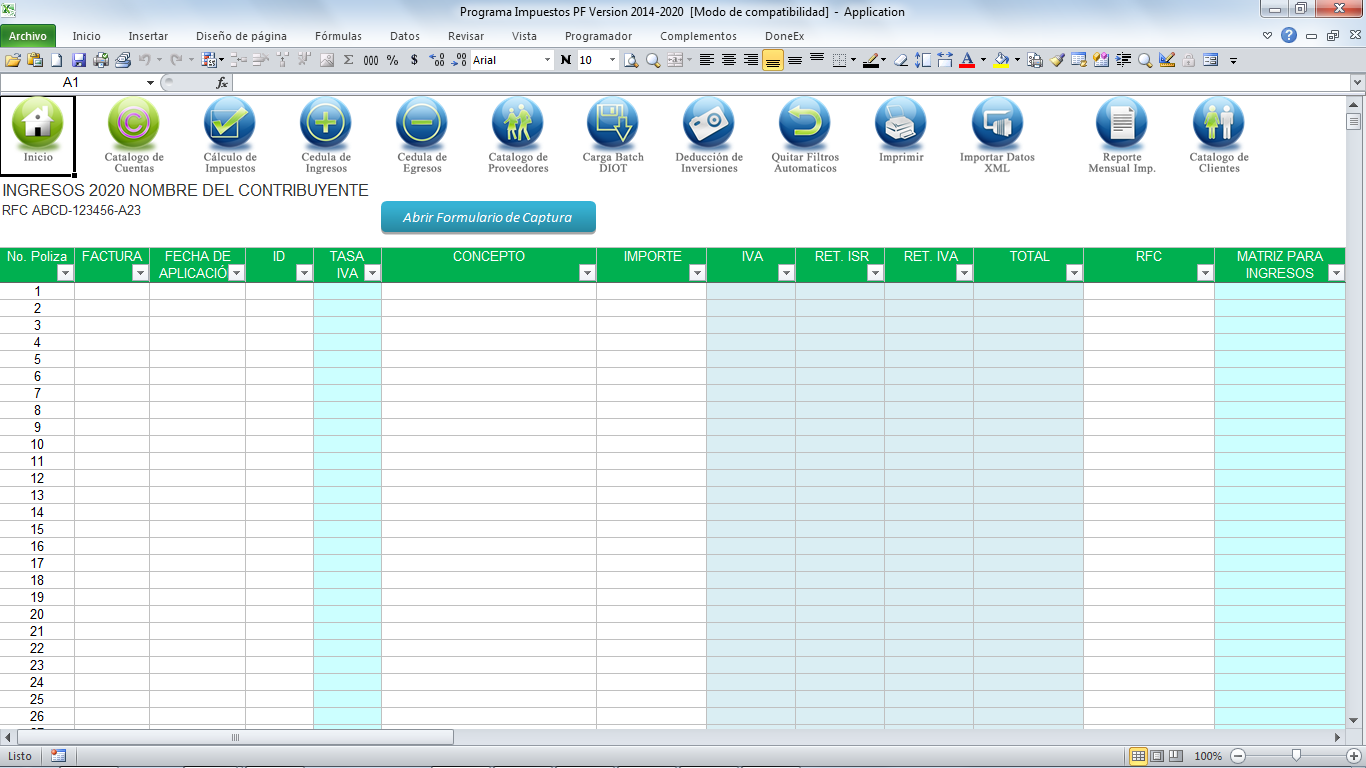Open Catalogo de Proveedores
1366x768 pixels.
click(x=518, y=124)
